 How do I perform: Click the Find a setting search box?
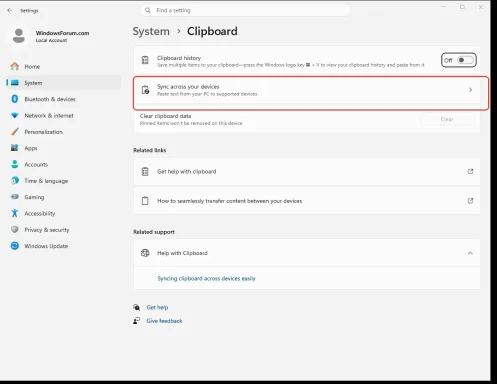tap(245, 10)
